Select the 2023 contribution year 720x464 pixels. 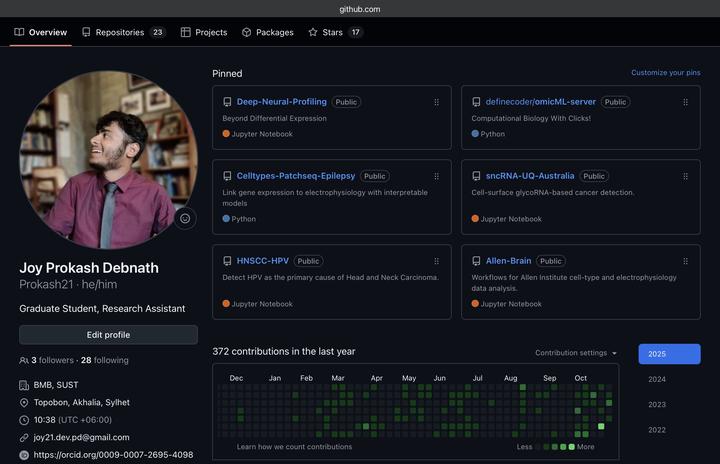coord(657,405)
